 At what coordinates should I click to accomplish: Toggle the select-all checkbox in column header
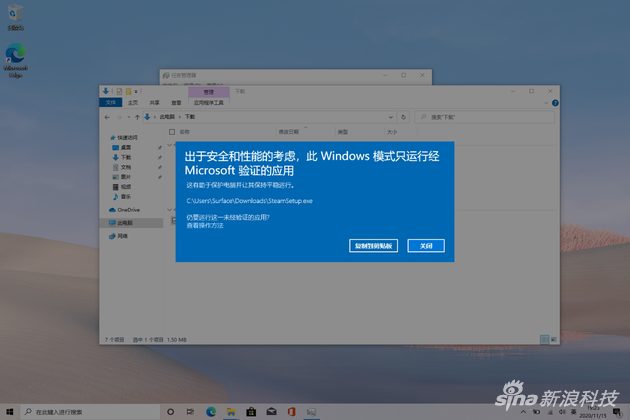coord(172,132)
